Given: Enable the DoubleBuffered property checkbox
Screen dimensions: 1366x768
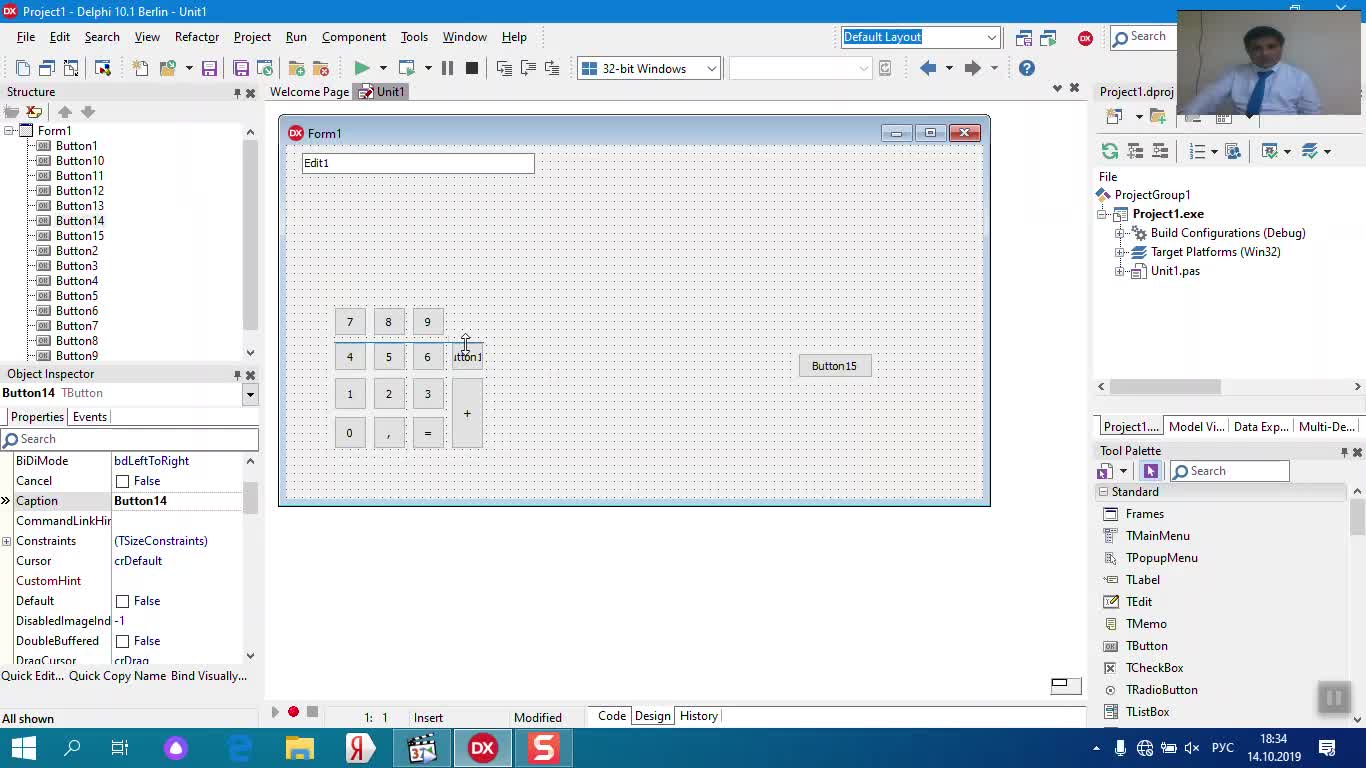Looking at the screenshot, I should [x=123, y=641].
